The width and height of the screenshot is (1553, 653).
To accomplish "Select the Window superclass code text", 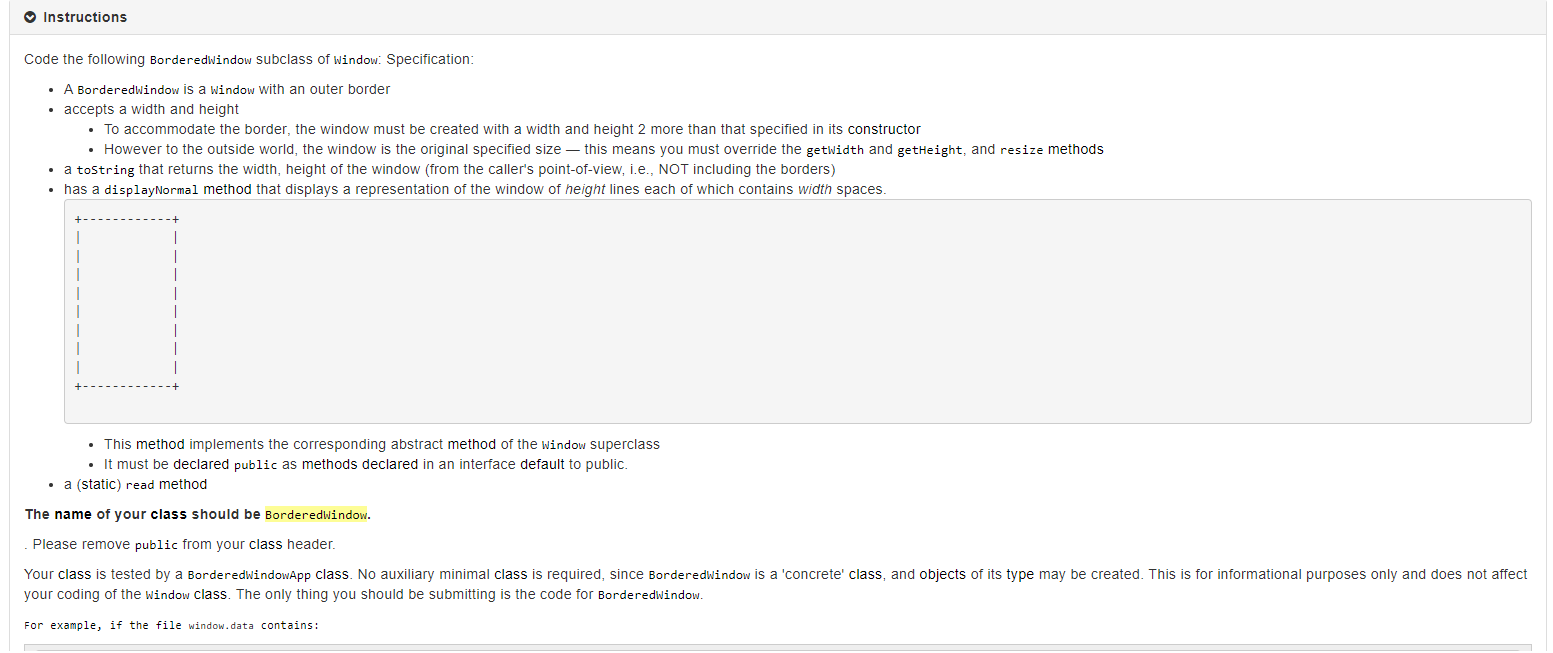I will (x=564, y=444).
